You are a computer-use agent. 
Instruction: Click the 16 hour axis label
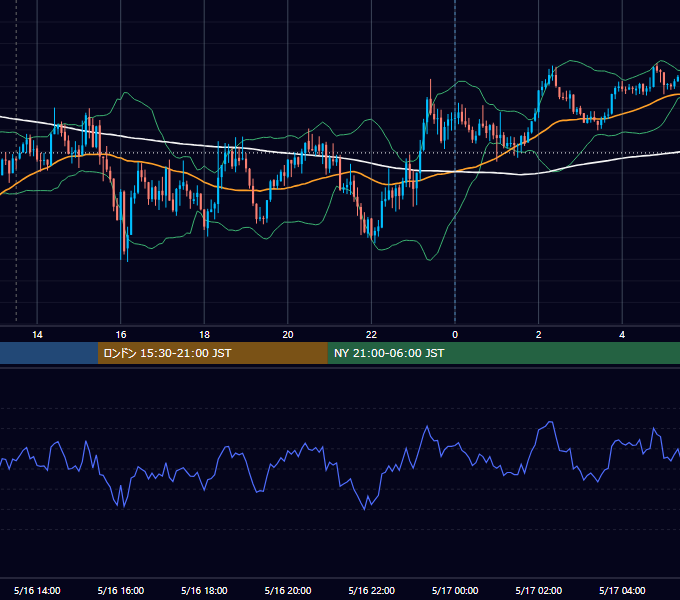tap(121, 335)
